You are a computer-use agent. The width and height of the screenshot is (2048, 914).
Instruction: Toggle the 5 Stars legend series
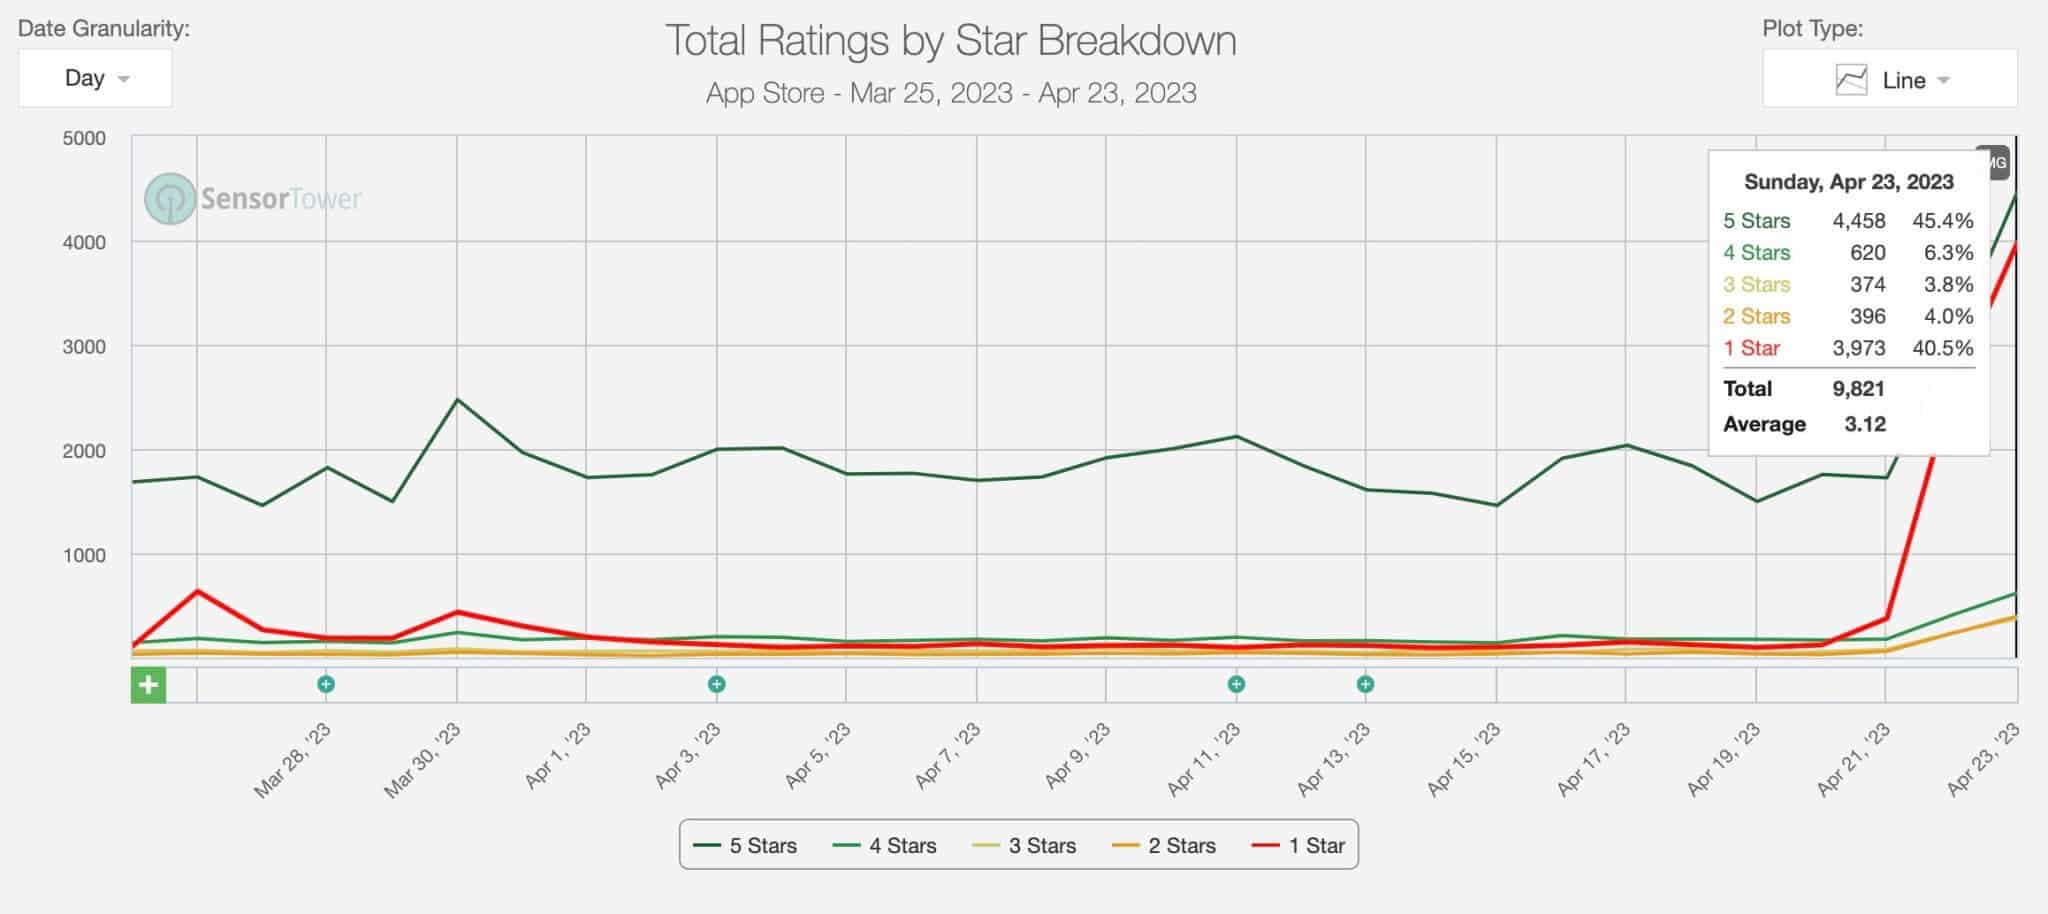(x=745, y=846)
